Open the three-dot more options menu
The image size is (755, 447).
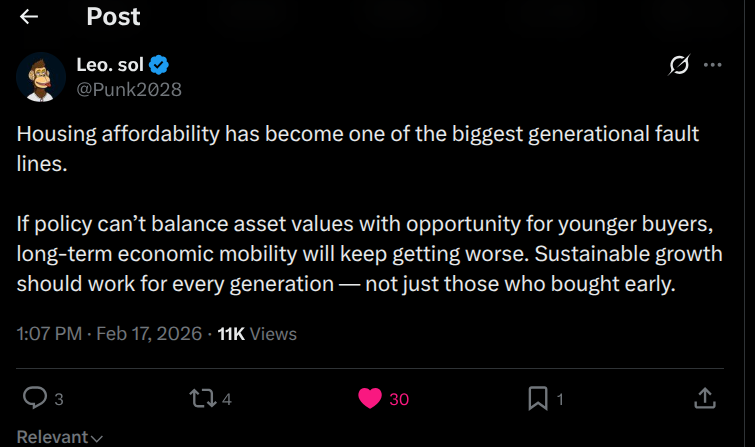coord(712,65)
